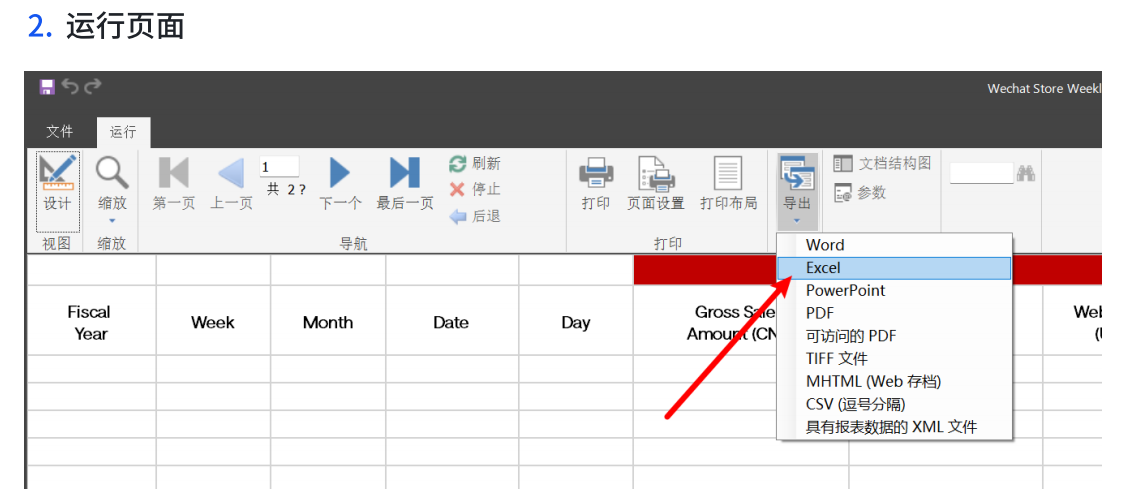The width and height of the screenshot is (1125, 498).
Task: Click the 打印 printer icon
Action: [596, 173]
